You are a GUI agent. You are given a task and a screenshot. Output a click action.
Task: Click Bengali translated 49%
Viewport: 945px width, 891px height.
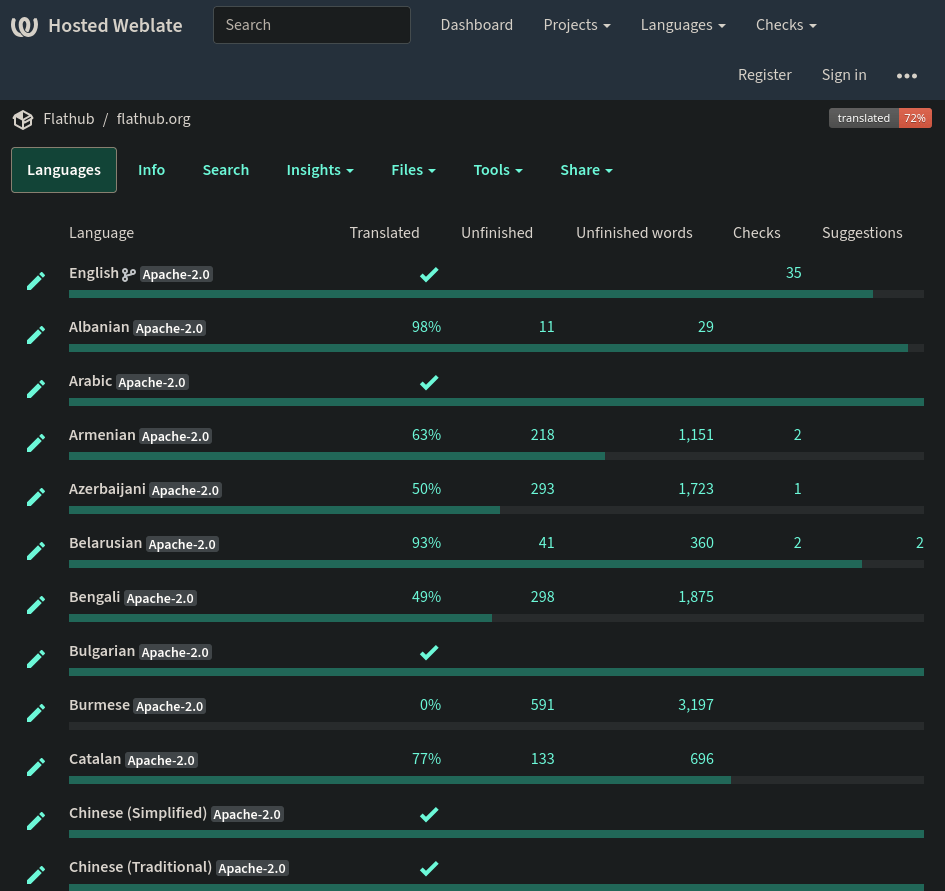click(x=426, y=597)
